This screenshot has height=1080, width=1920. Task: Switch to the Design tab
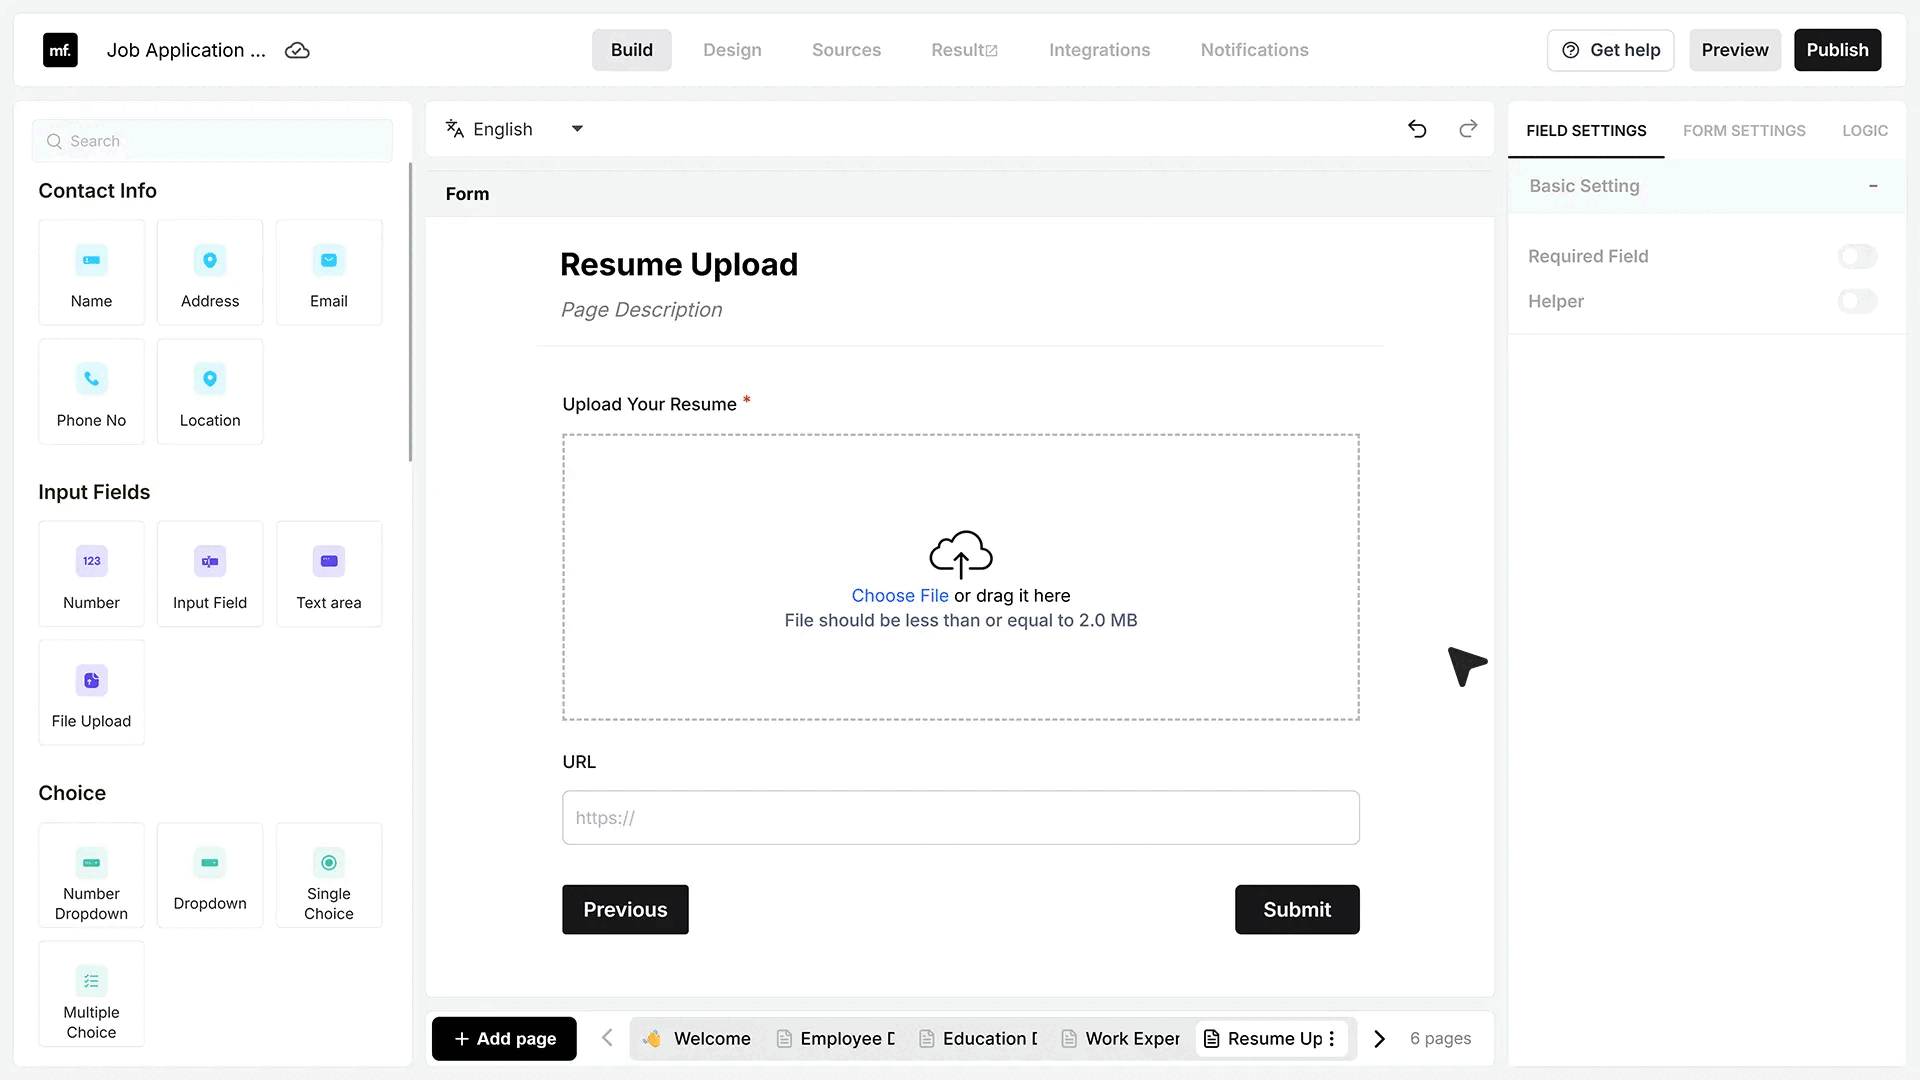click(x=732, y=50)
